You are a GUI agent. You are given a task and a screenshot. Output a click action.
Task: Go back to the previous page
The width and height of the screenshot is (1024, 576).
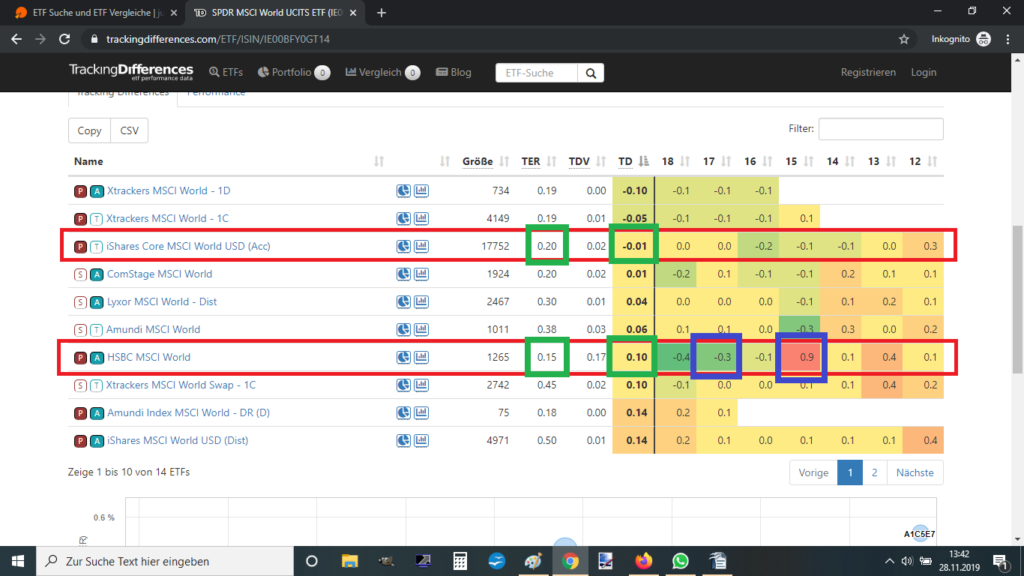tap(16, 39)
